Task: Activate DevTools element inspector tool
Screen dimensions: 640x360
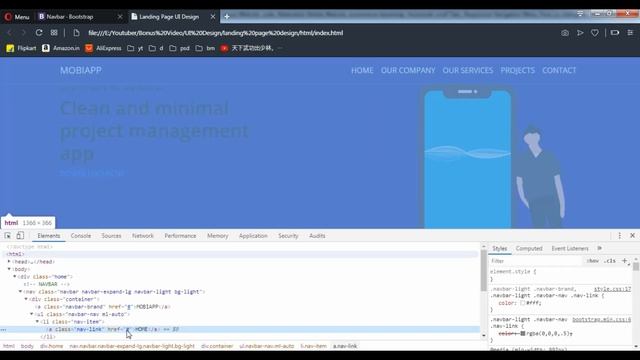Action: pos(8,236)
